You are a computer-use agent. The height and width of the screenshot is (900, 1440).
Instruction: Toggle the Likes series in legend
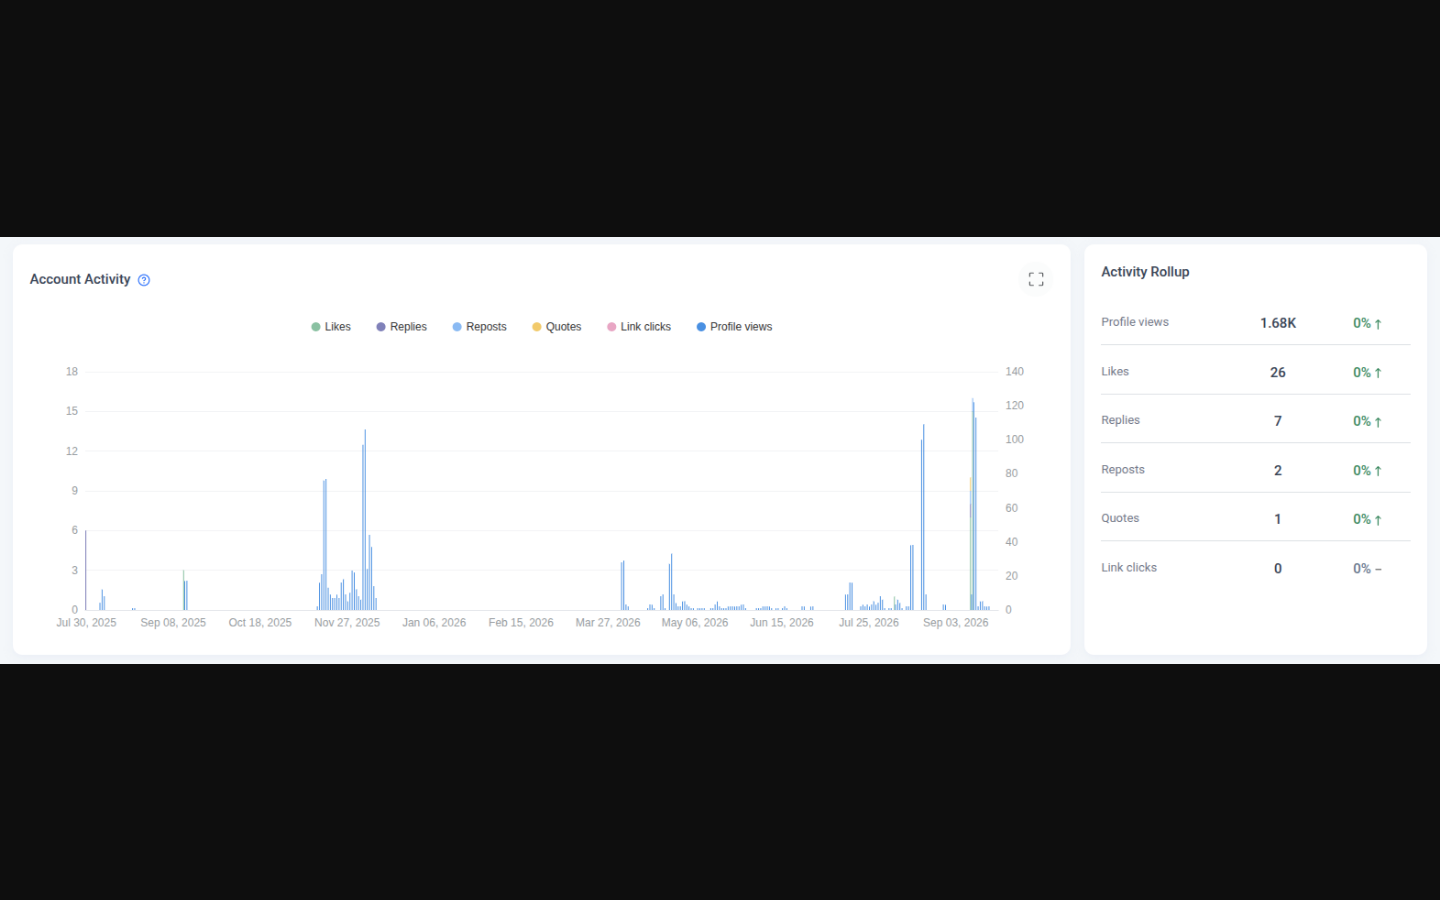click(x=331, y=327)
